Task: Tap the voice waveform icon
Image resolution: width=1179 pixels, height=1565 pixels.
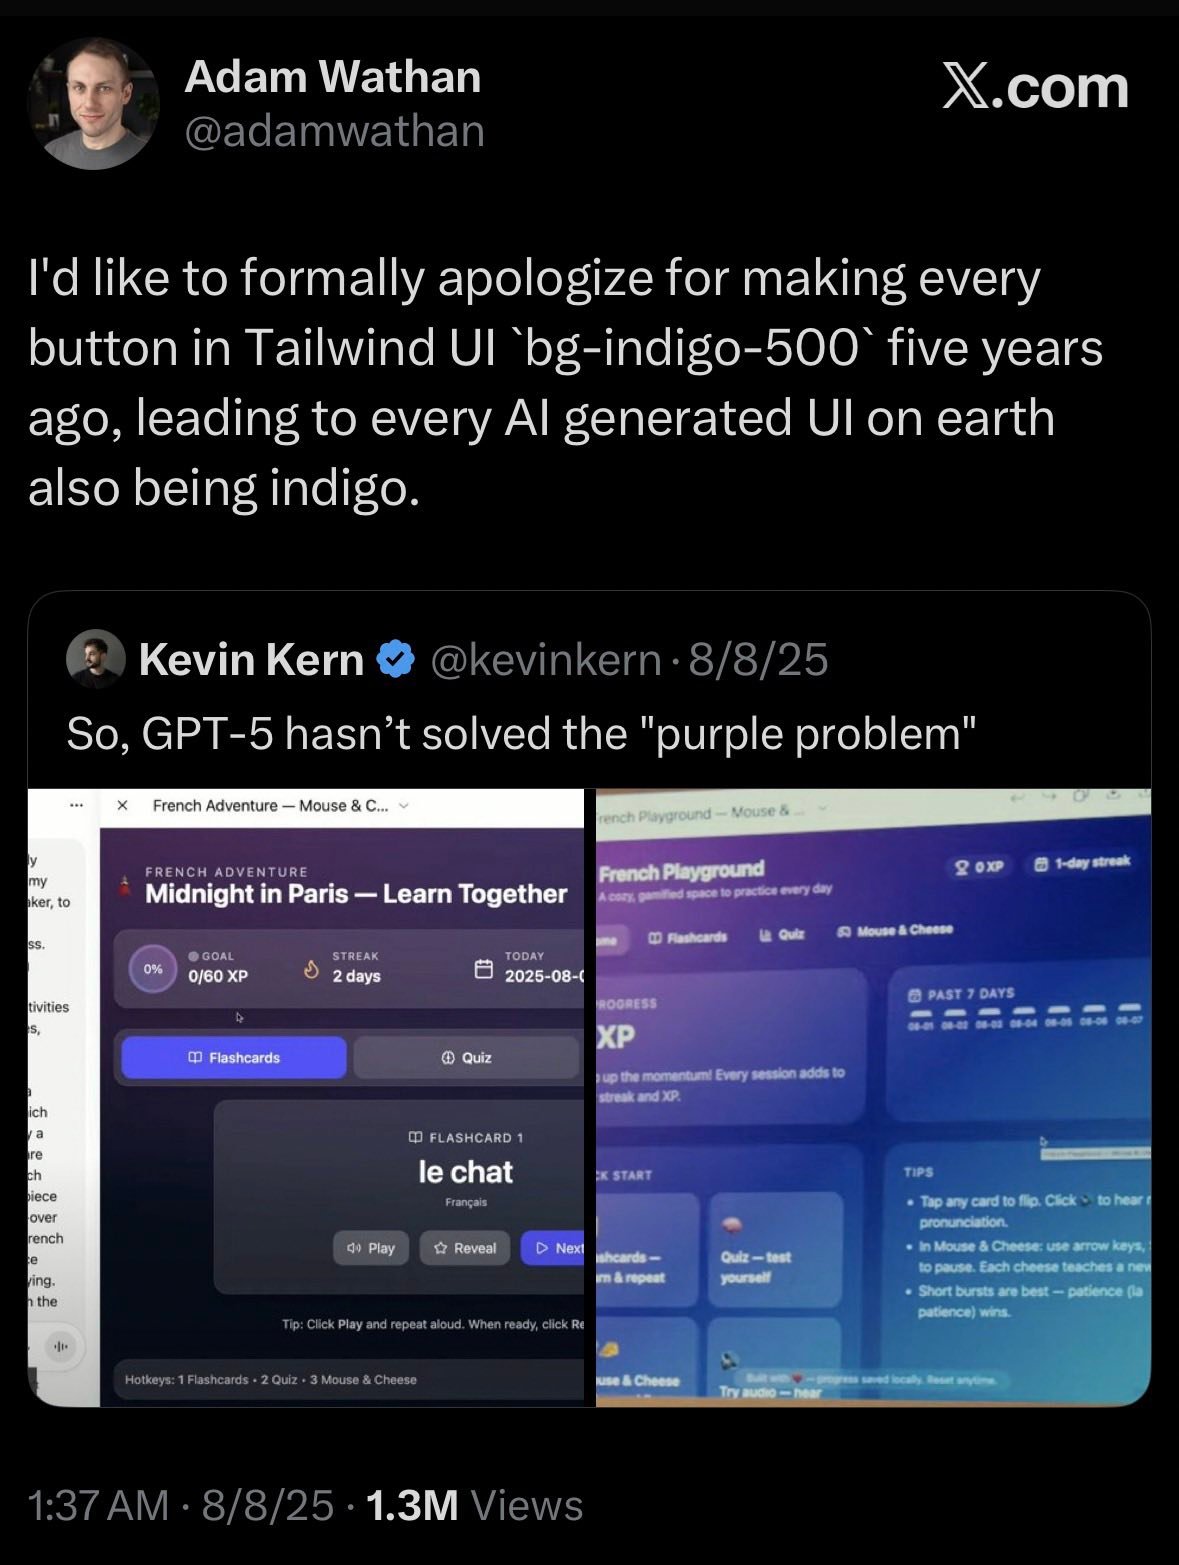Action: (x=61, y=1347)
